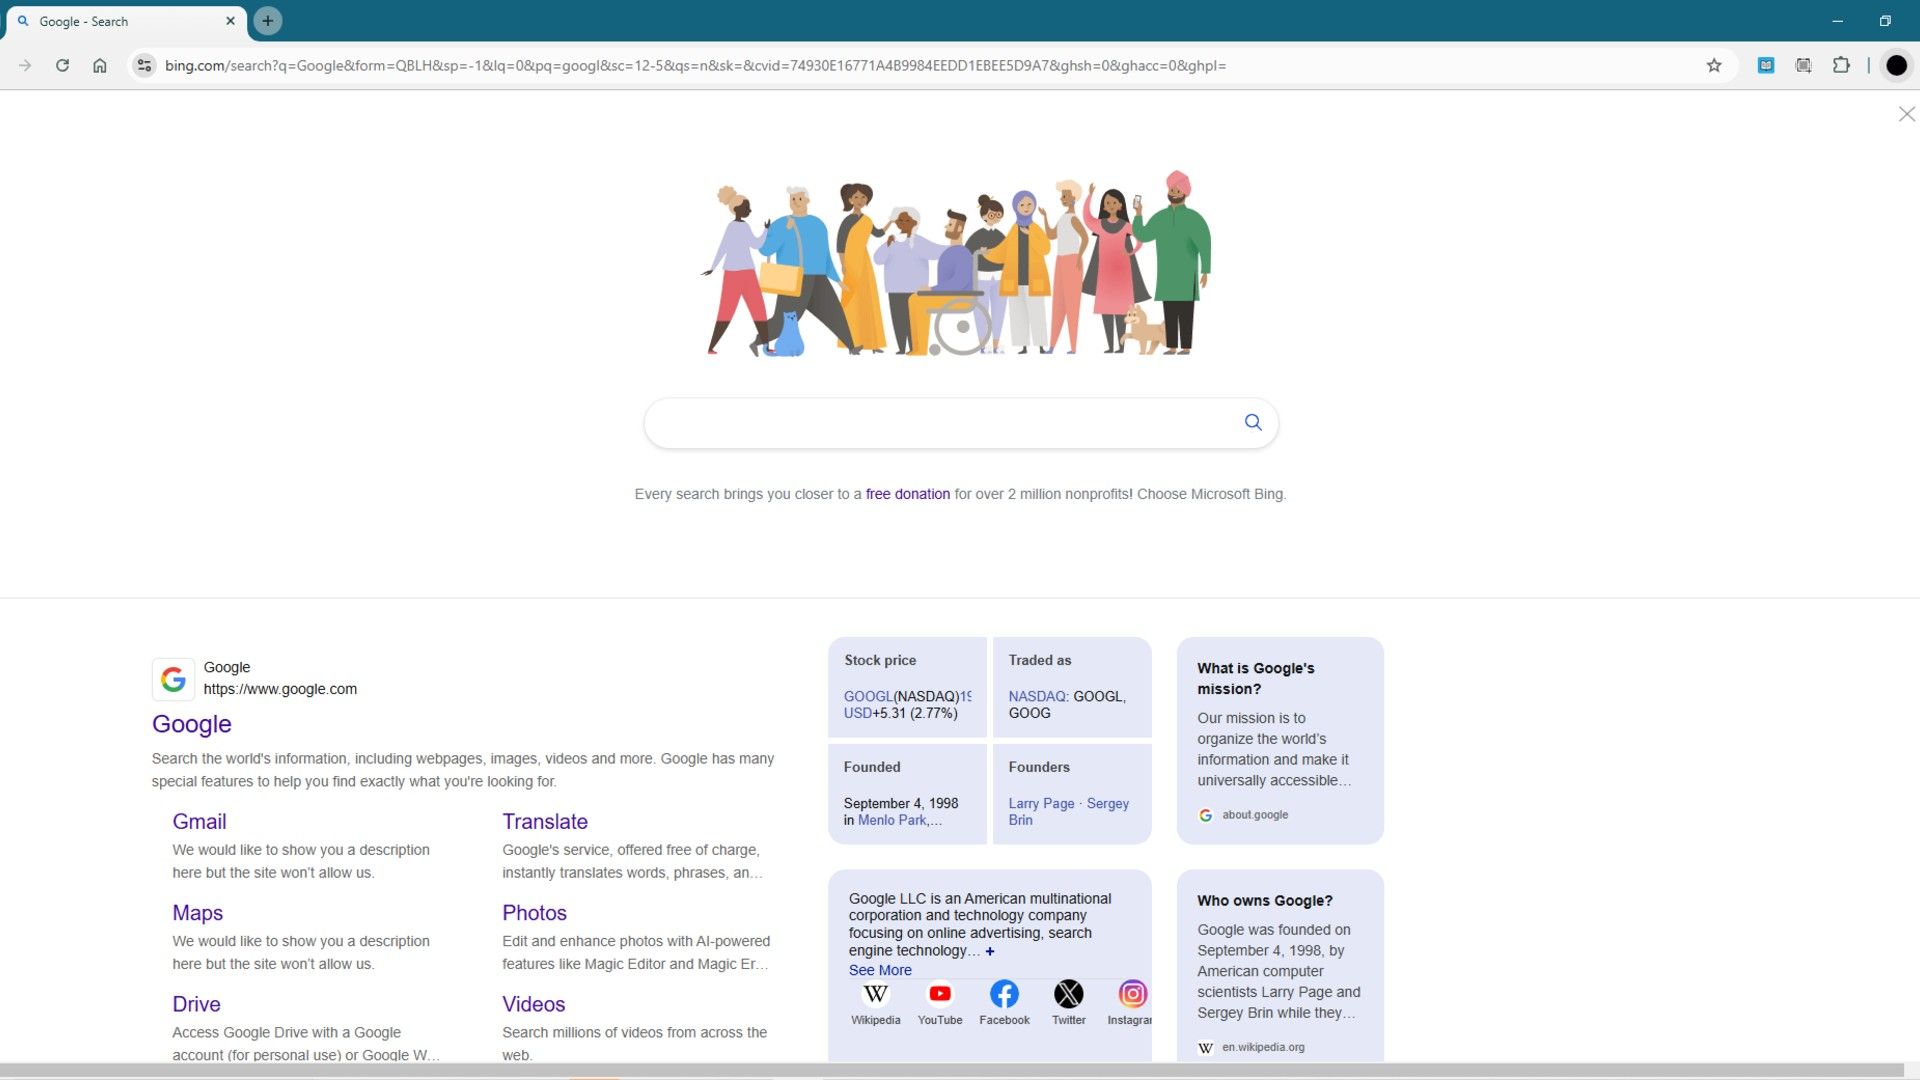
Task: Click the Facebook icon for Google
Action: 1004,993
